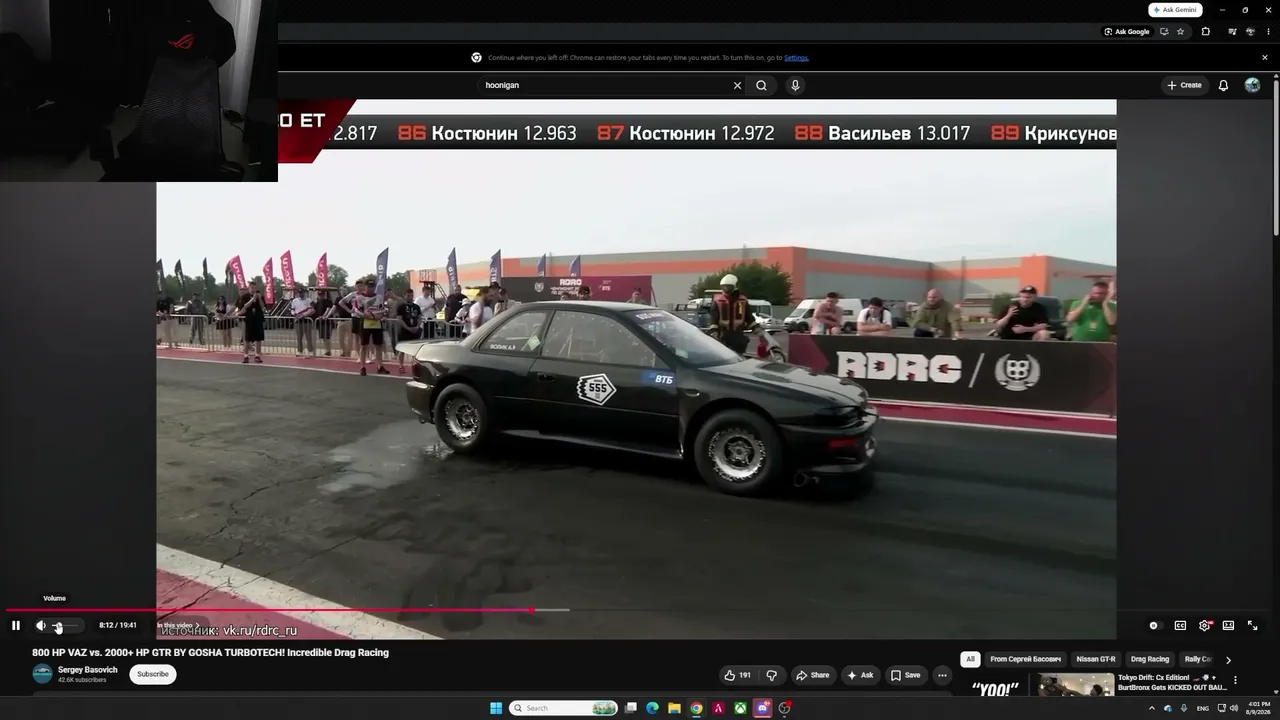Open the clock showing 4:01 PM
The width and height of the screenshot is (1280, 720).
pos(1257,708)
